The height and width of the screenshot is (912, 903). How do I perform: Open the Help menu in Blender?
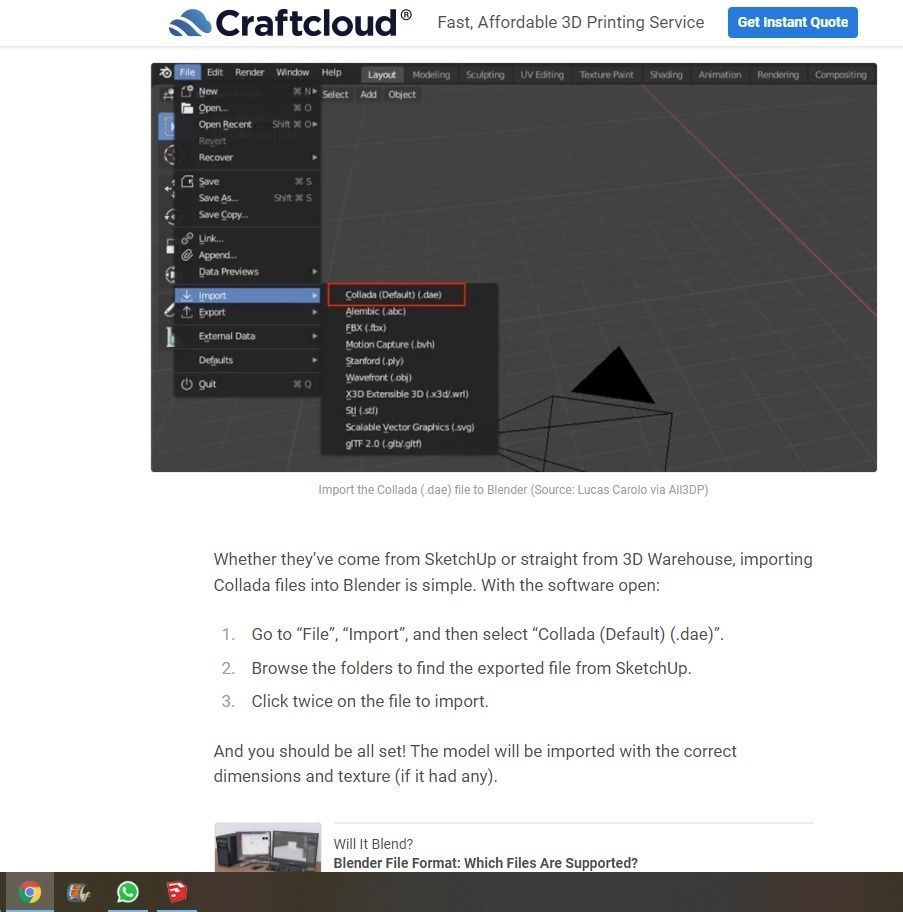[331, 72]
